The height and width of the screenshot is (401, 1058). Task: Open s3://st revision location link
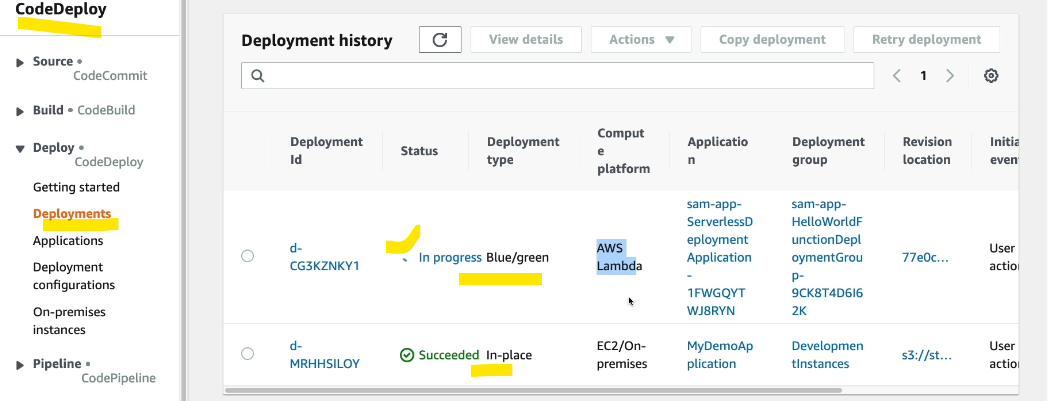click(927, 354)
